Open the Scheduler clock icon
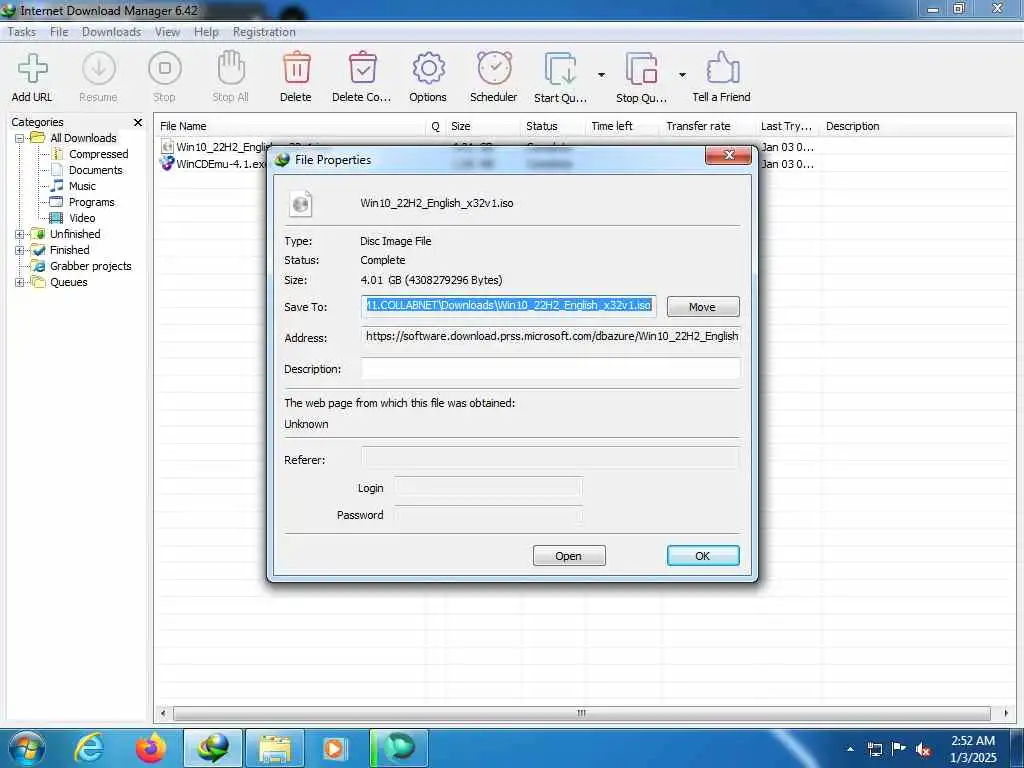Image resolution: width=1024 pixels, height=768 pixels. point(494,68)
